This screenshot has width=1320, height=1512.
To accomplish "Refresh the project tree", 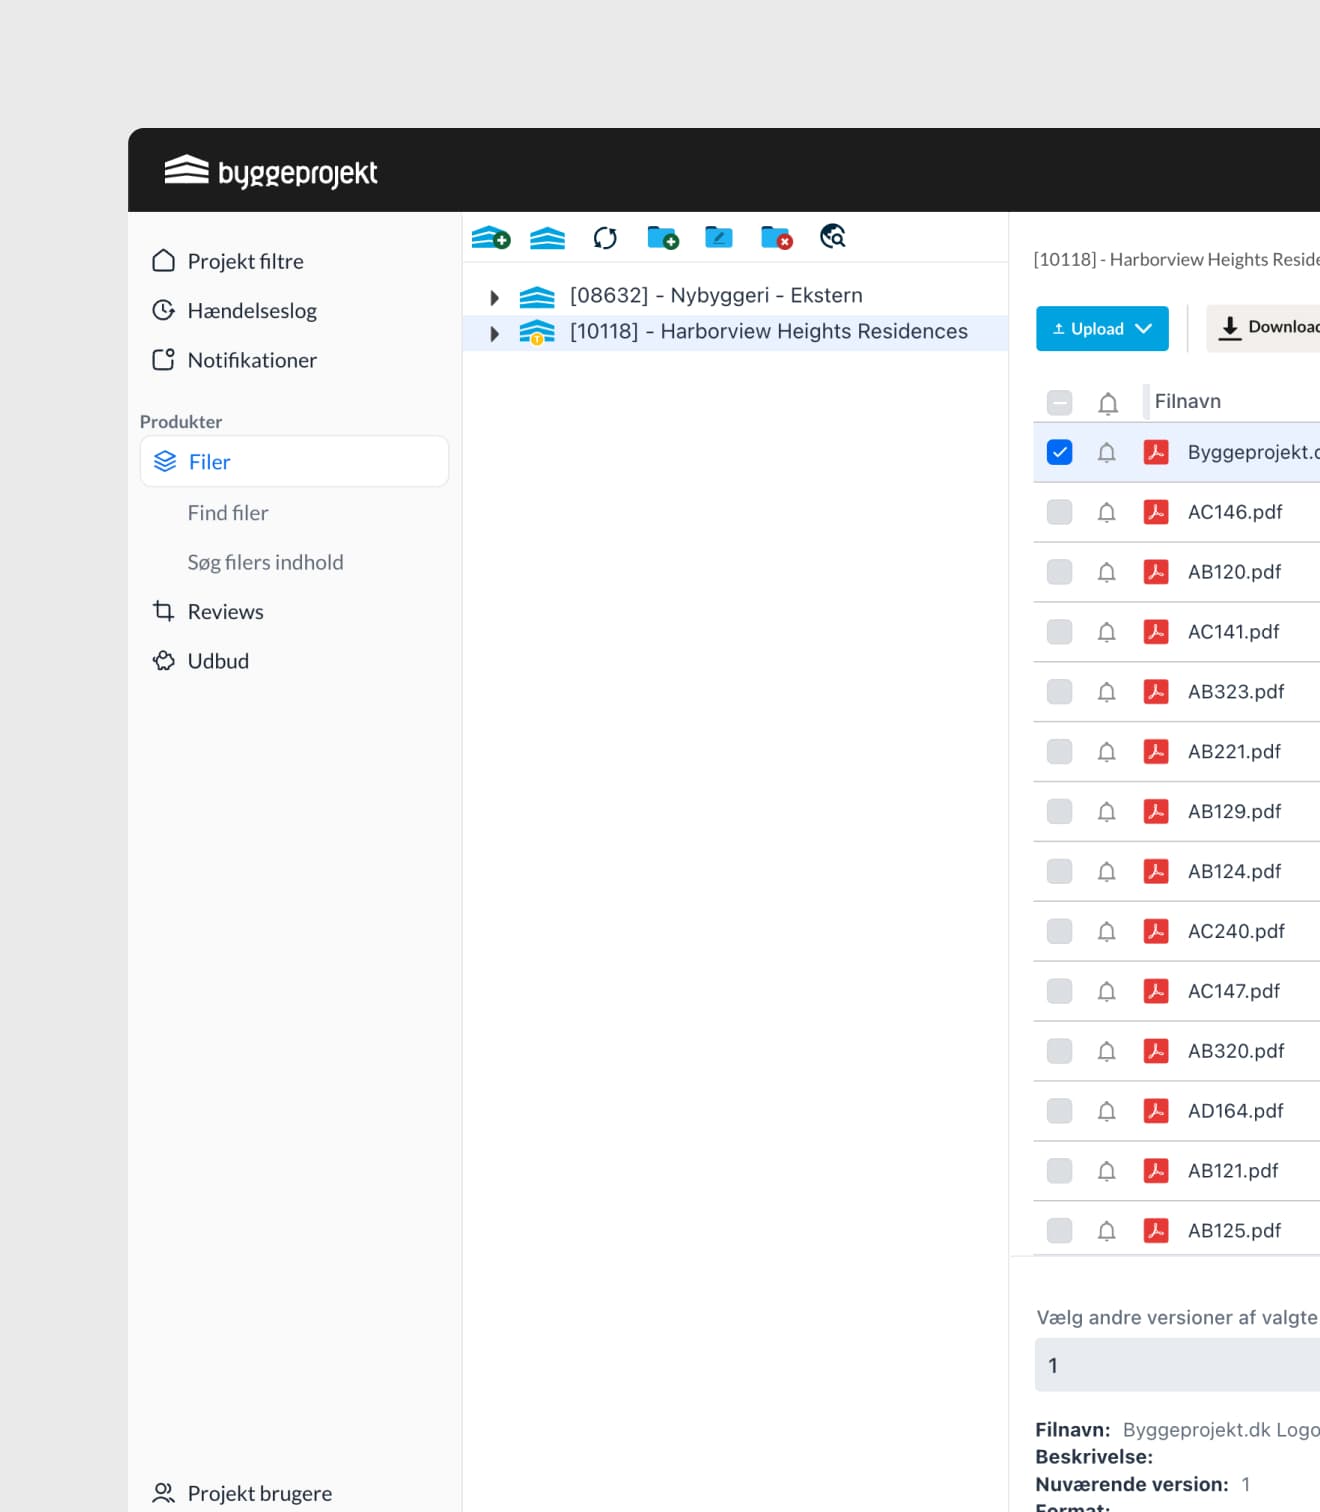I will pyautogui.click(x=605, y=238).
